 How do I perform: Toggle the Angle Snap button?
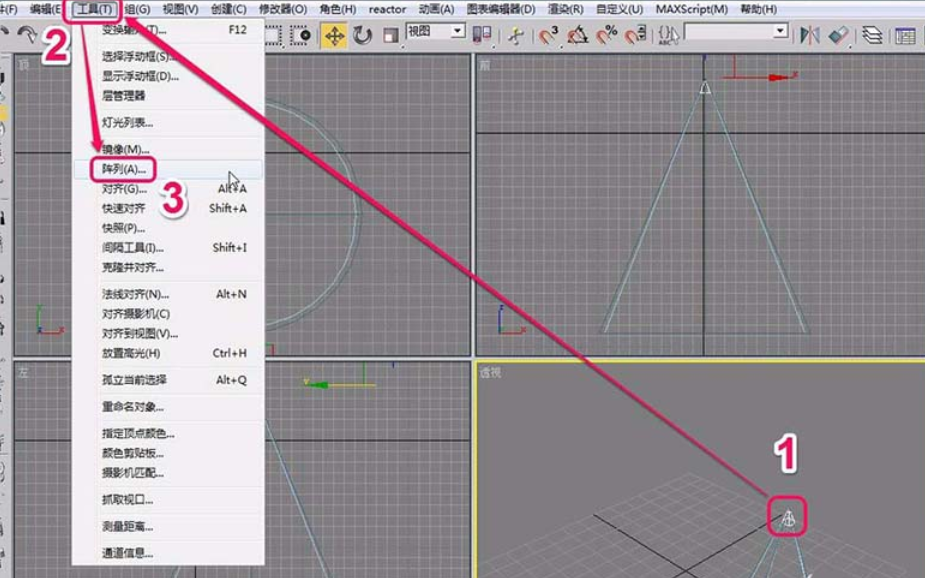tap(578, 36)
